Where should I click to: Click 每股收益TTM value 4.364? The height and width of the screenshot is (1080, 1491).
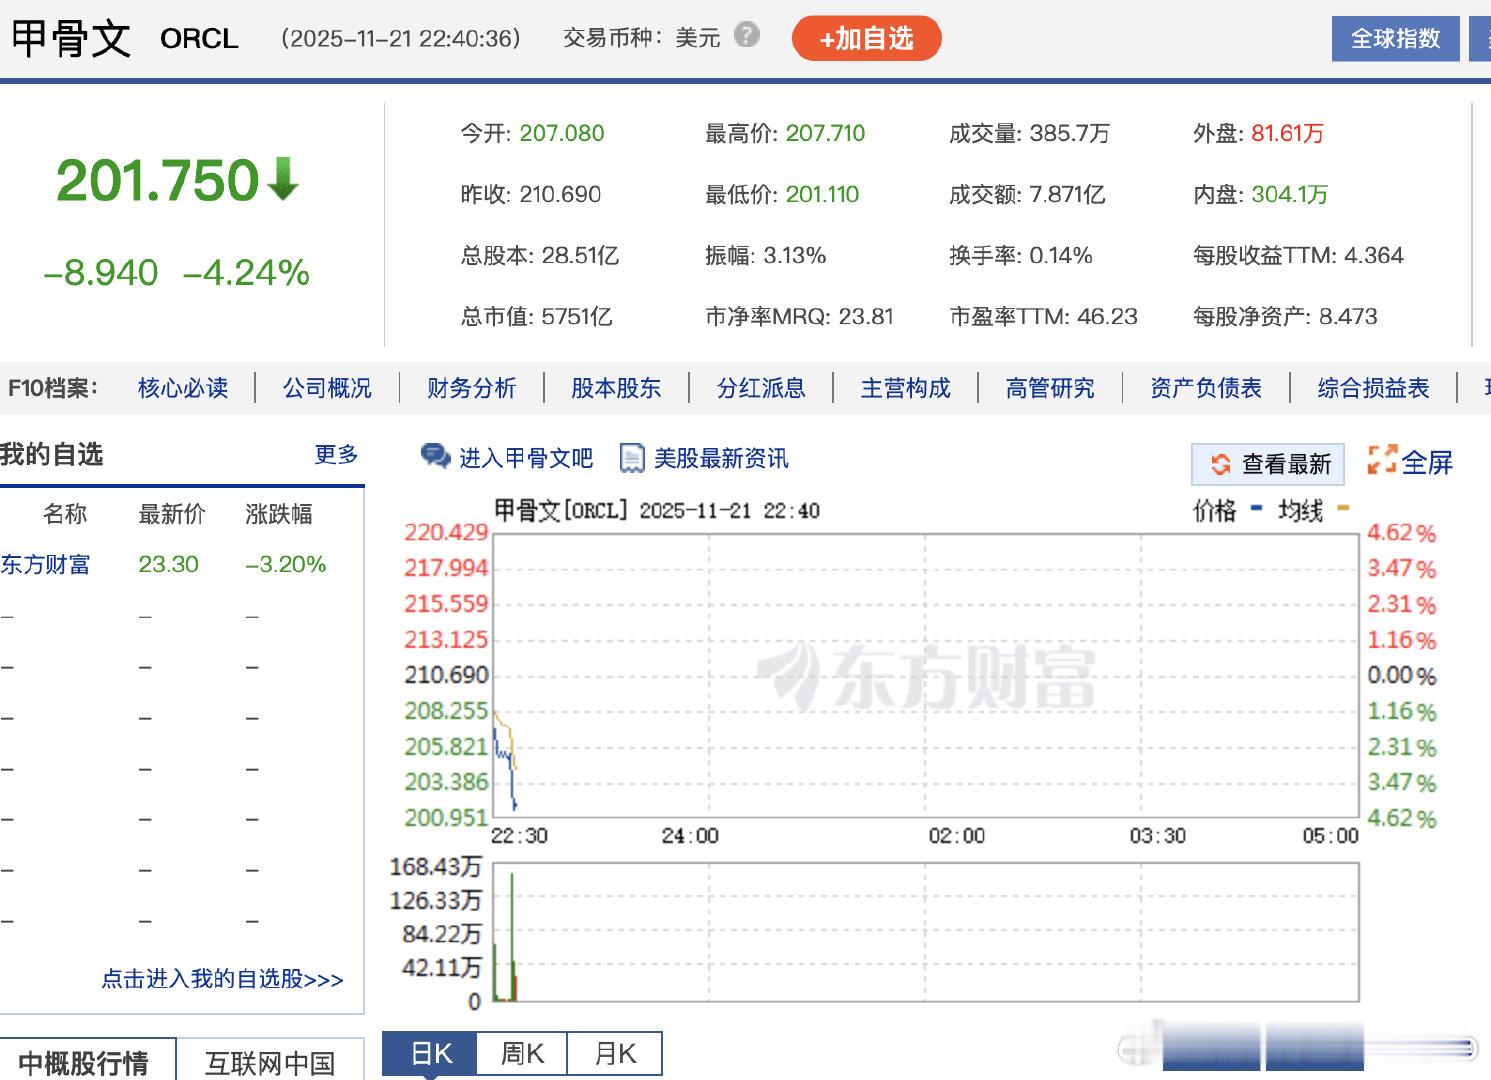click(1374, 255)
